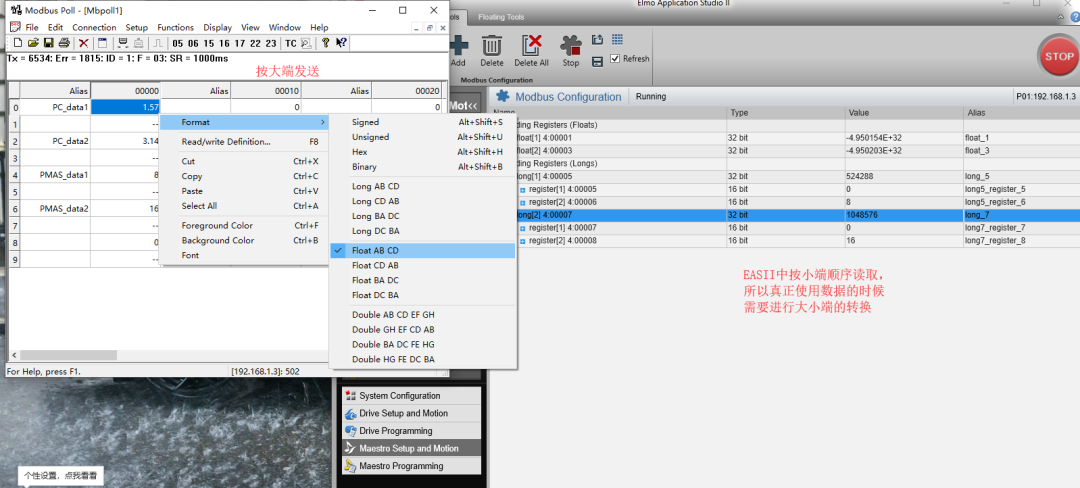Click function 16 toolbar button
The width and height of the screenshot is (1080, 488).
point(224,43)
